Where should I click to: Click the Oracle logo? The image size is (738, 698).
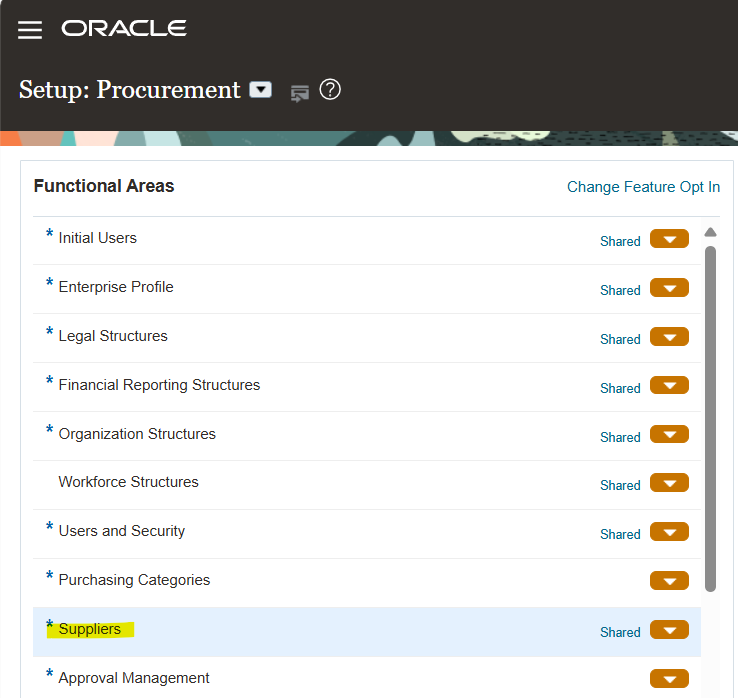click(124, 29)
